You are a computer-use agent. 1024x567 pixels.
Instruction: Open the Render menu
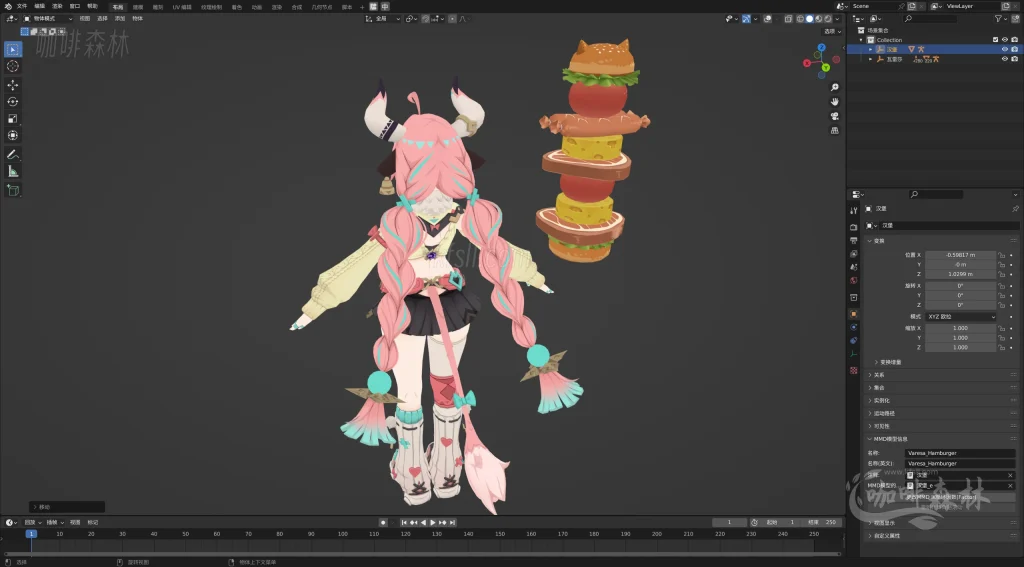[57, 6]
